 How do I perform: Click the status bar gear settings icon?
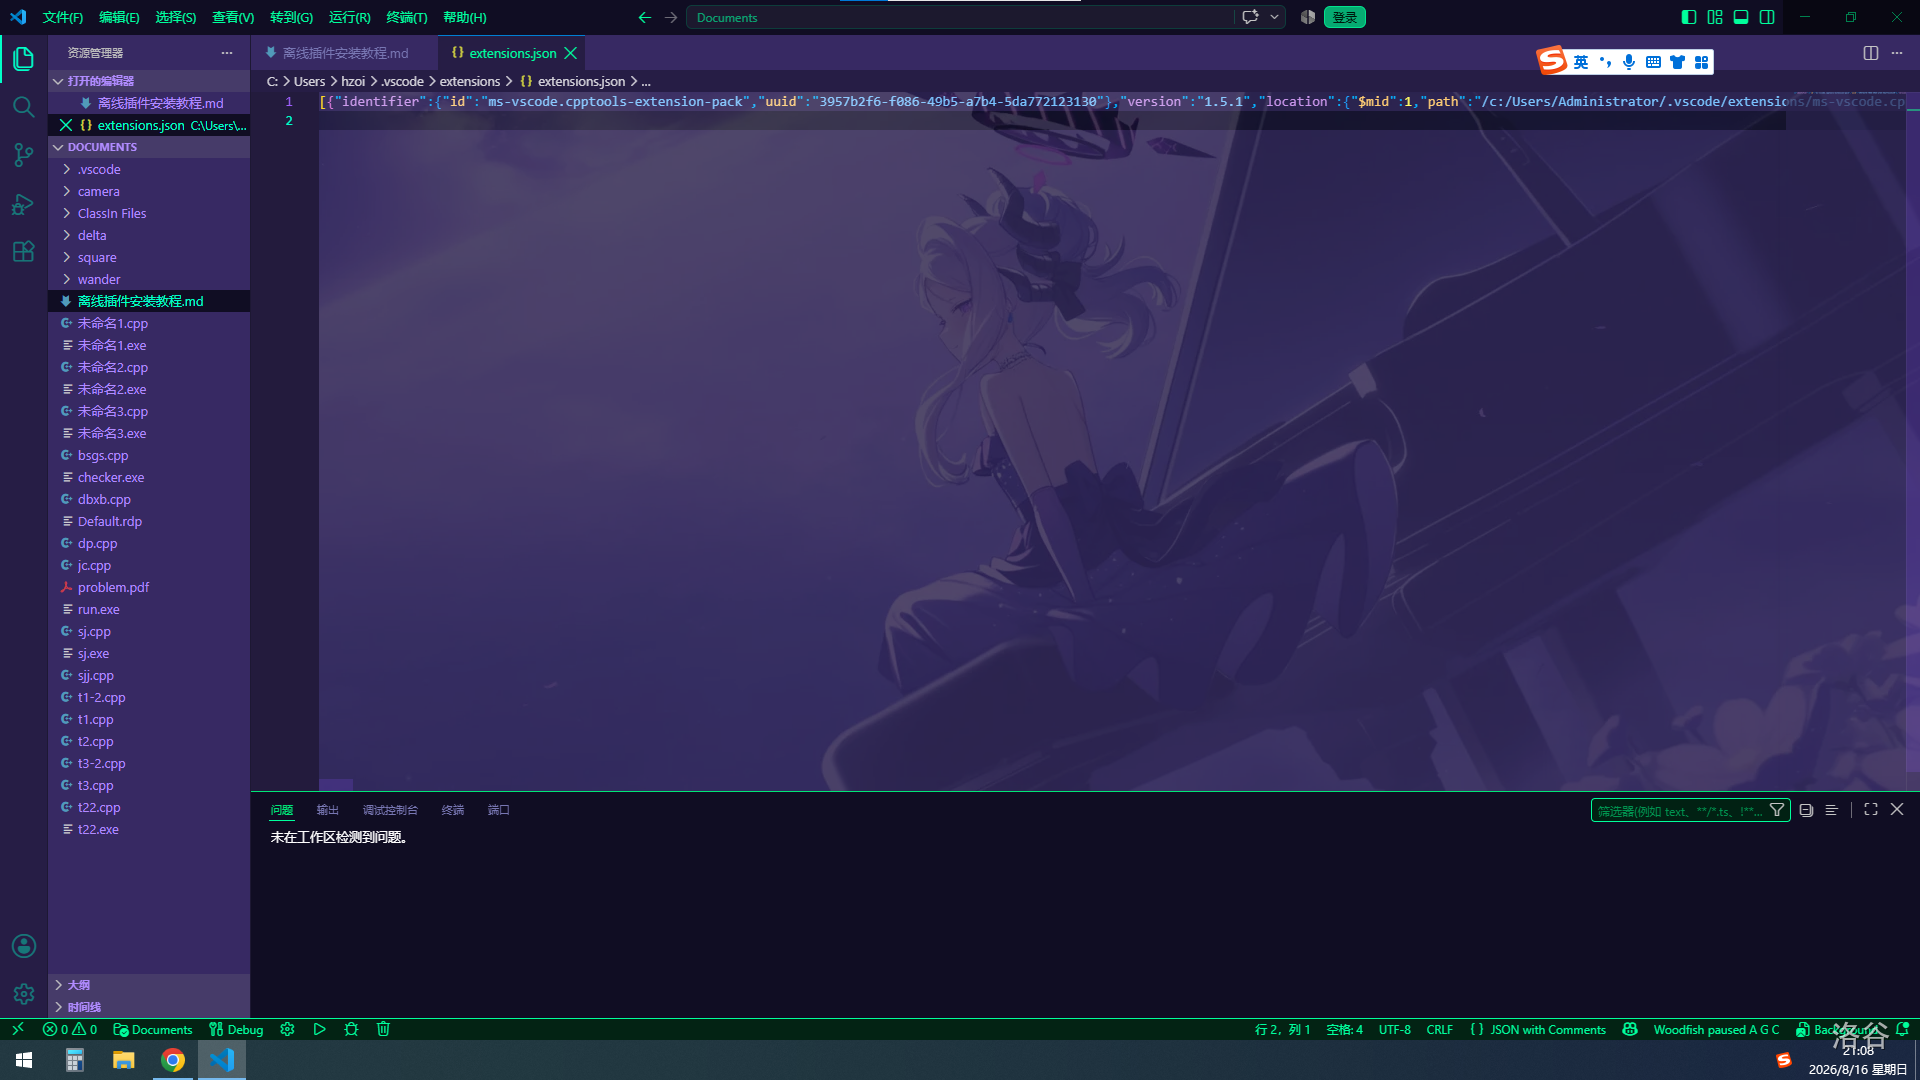point(287,1029)
